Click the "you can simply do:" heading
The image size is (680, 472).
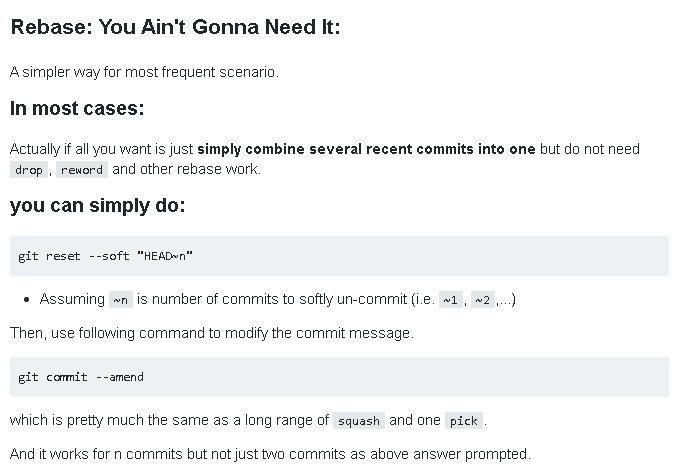coord(97,207)
